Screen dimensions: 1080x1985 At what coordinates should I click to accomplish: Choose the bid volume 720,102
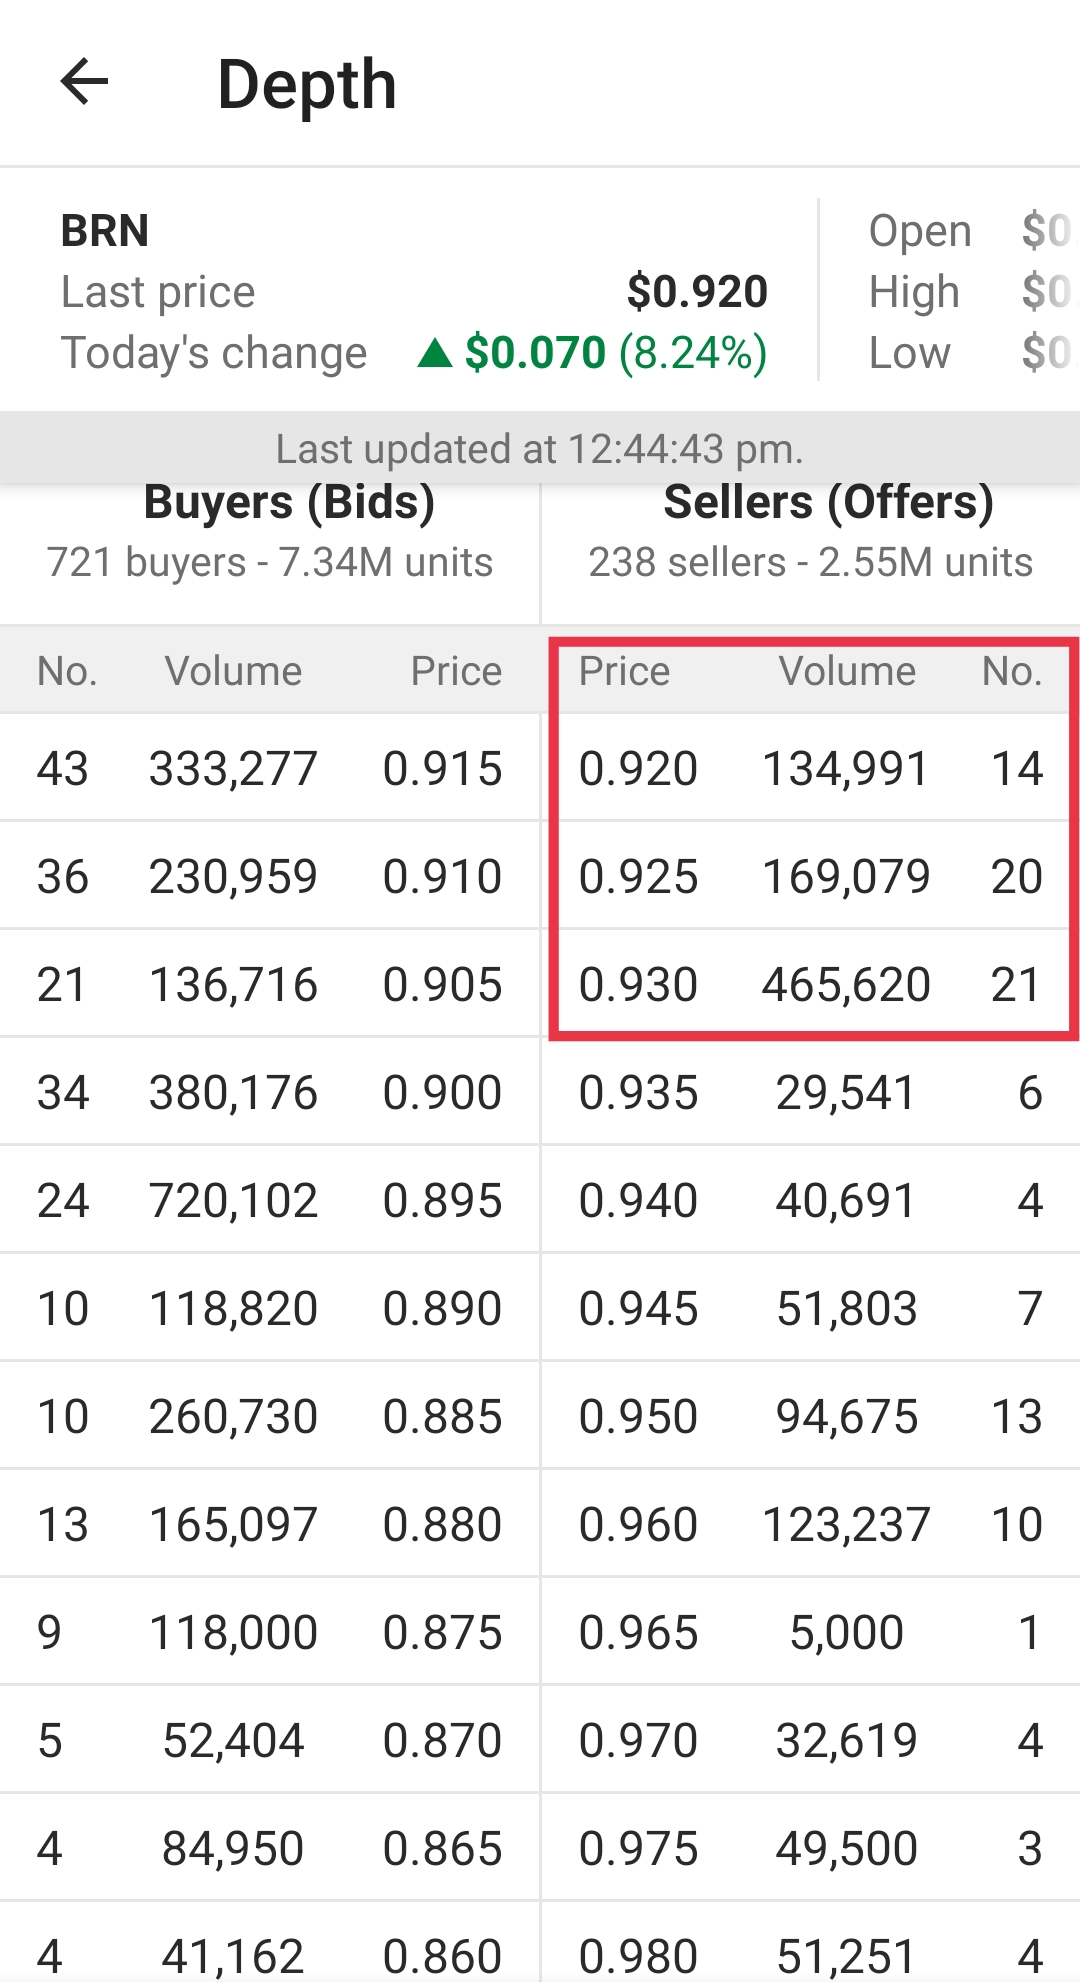[x=233, y=1201]
